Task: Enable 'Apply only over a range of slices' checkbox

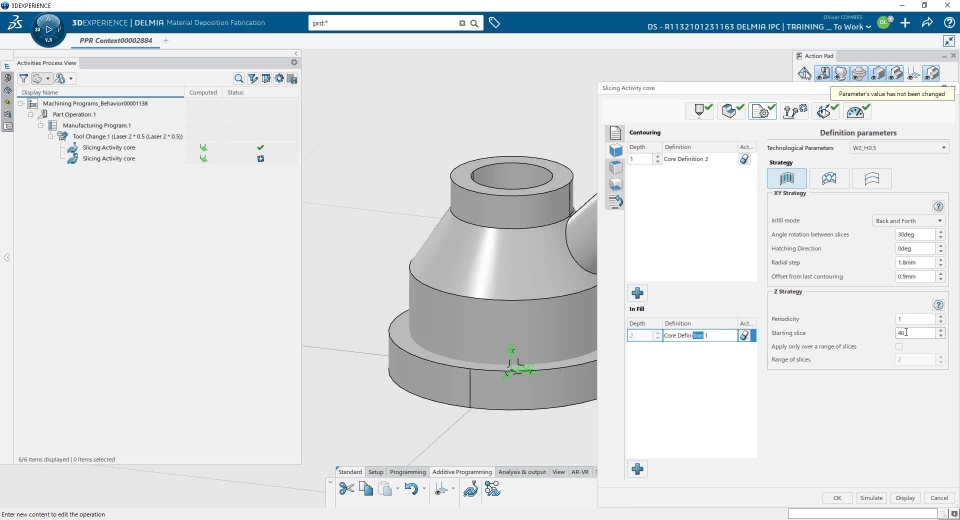Action: [899, 346]
